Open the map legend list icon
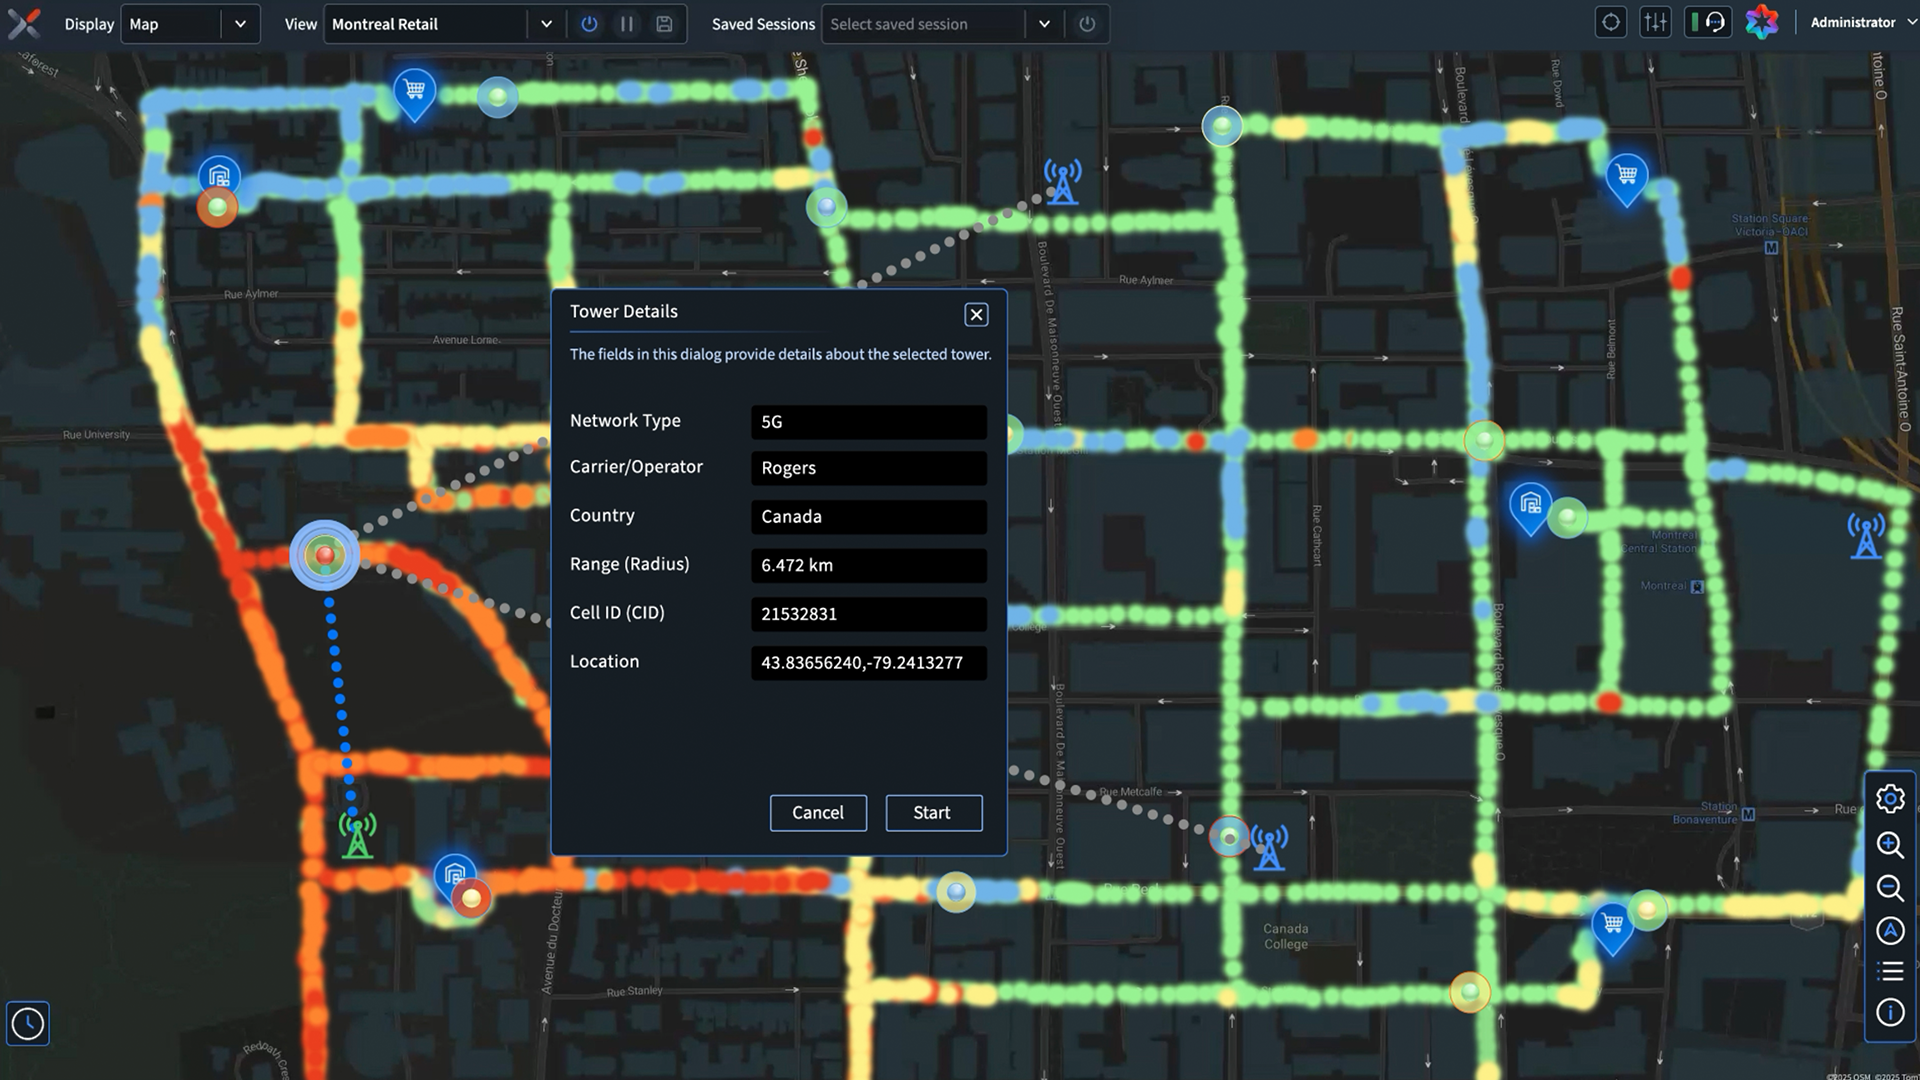This screenshot has width=1920, height=1080. 1889,971
